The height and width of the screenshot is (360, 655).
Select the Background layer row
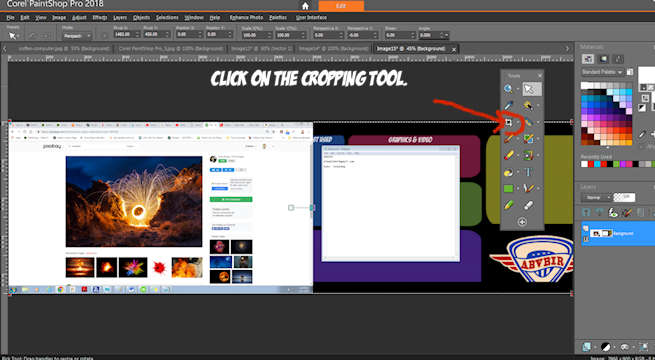click(618, 233)
